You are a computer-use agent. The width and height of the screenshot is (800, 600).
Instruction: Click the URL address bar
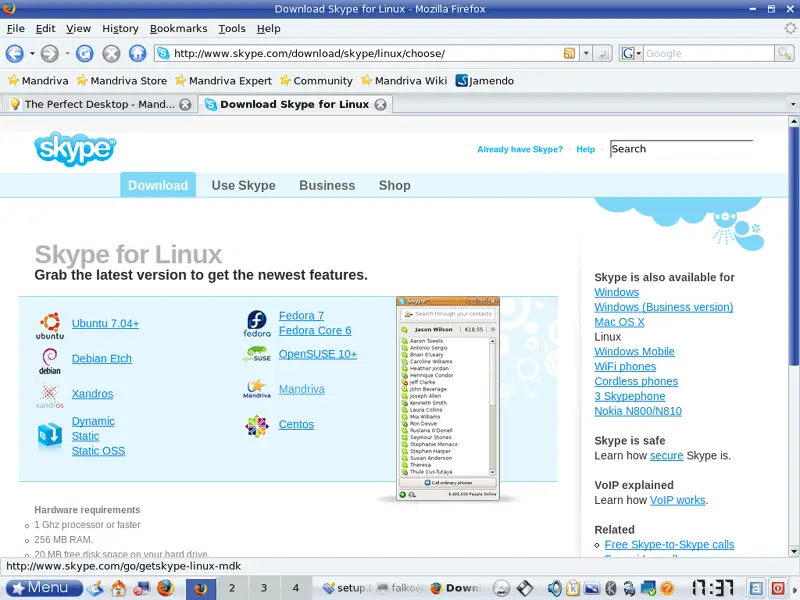[365, 53]
